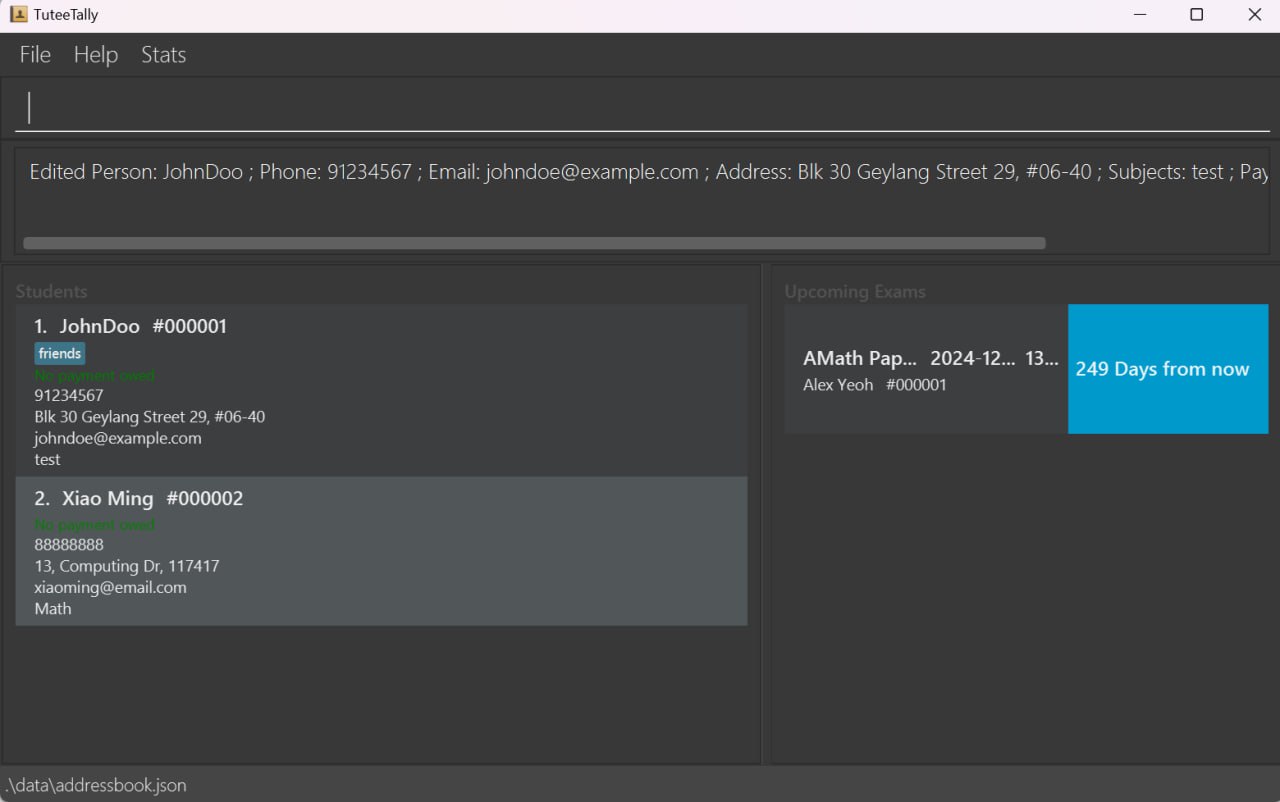Click the TuteeTally app icon in title bar

pos(18,15)
